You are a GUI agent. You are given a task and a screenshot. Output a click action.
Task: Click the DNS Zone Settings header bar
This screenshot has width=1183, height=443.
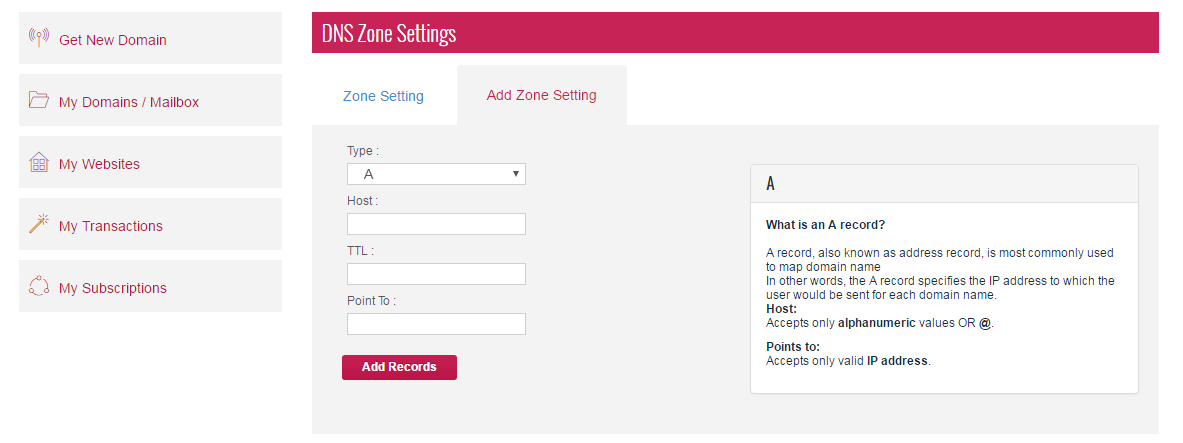(x=735, y=33)
